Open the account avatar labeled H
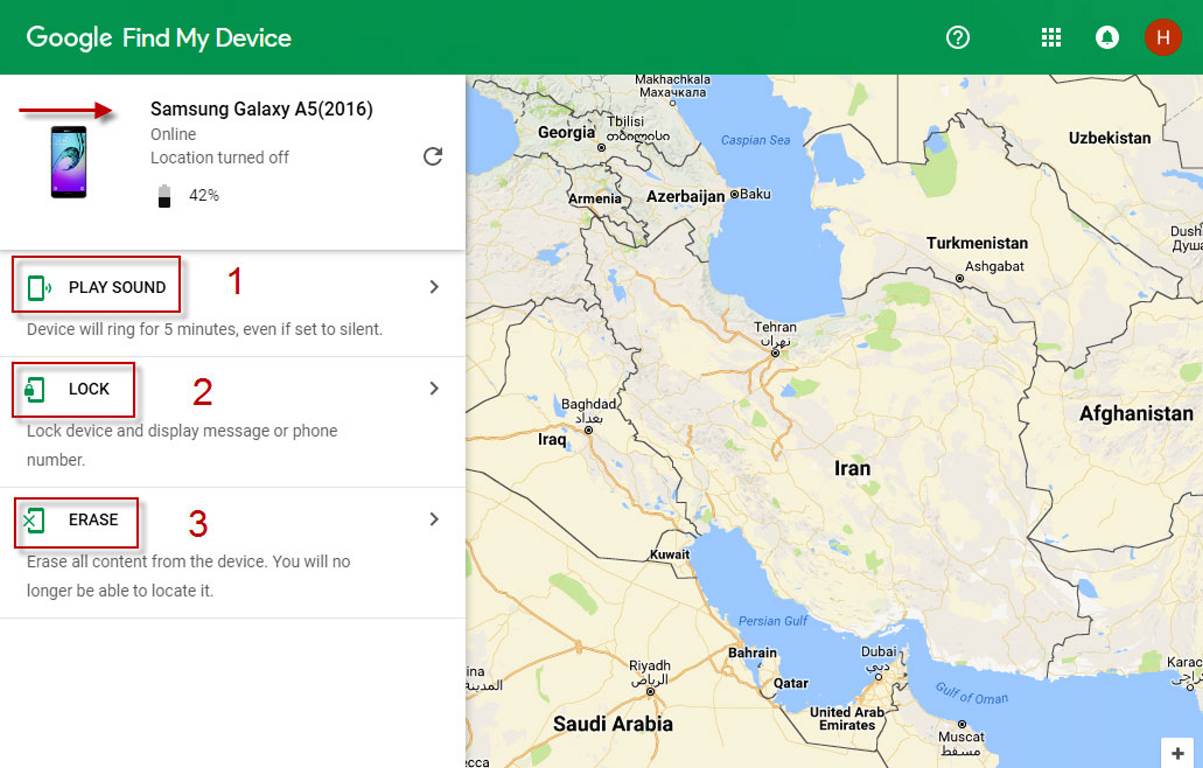The image size is (1203, 768). pos(1162,38)
